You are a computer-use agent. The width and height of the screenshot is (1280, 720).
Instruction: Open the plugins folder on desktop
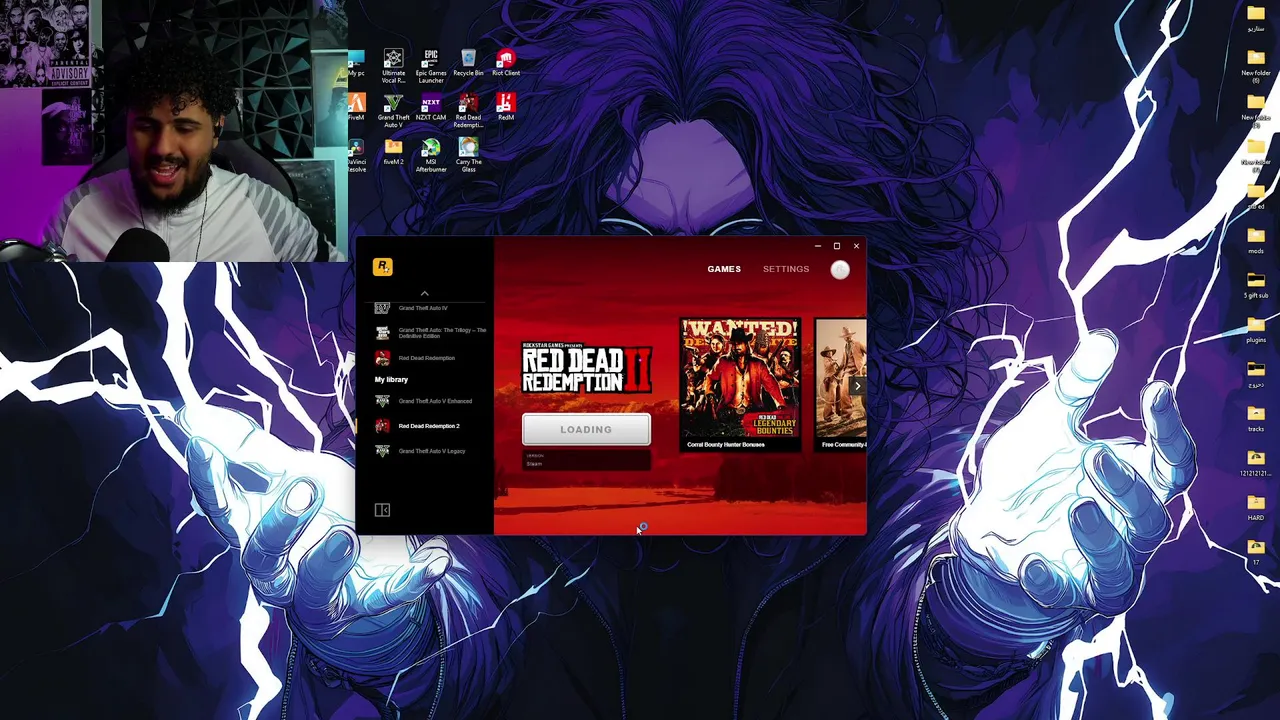(x=1256, y=330)
